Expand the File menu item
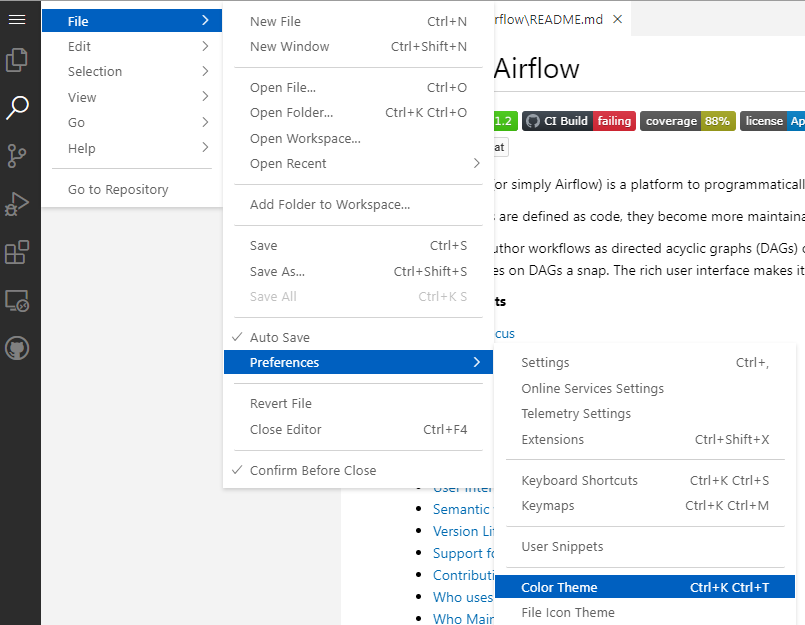Image resolution: width=805 pixels, height=625 pixels. [x=132, y=21]
